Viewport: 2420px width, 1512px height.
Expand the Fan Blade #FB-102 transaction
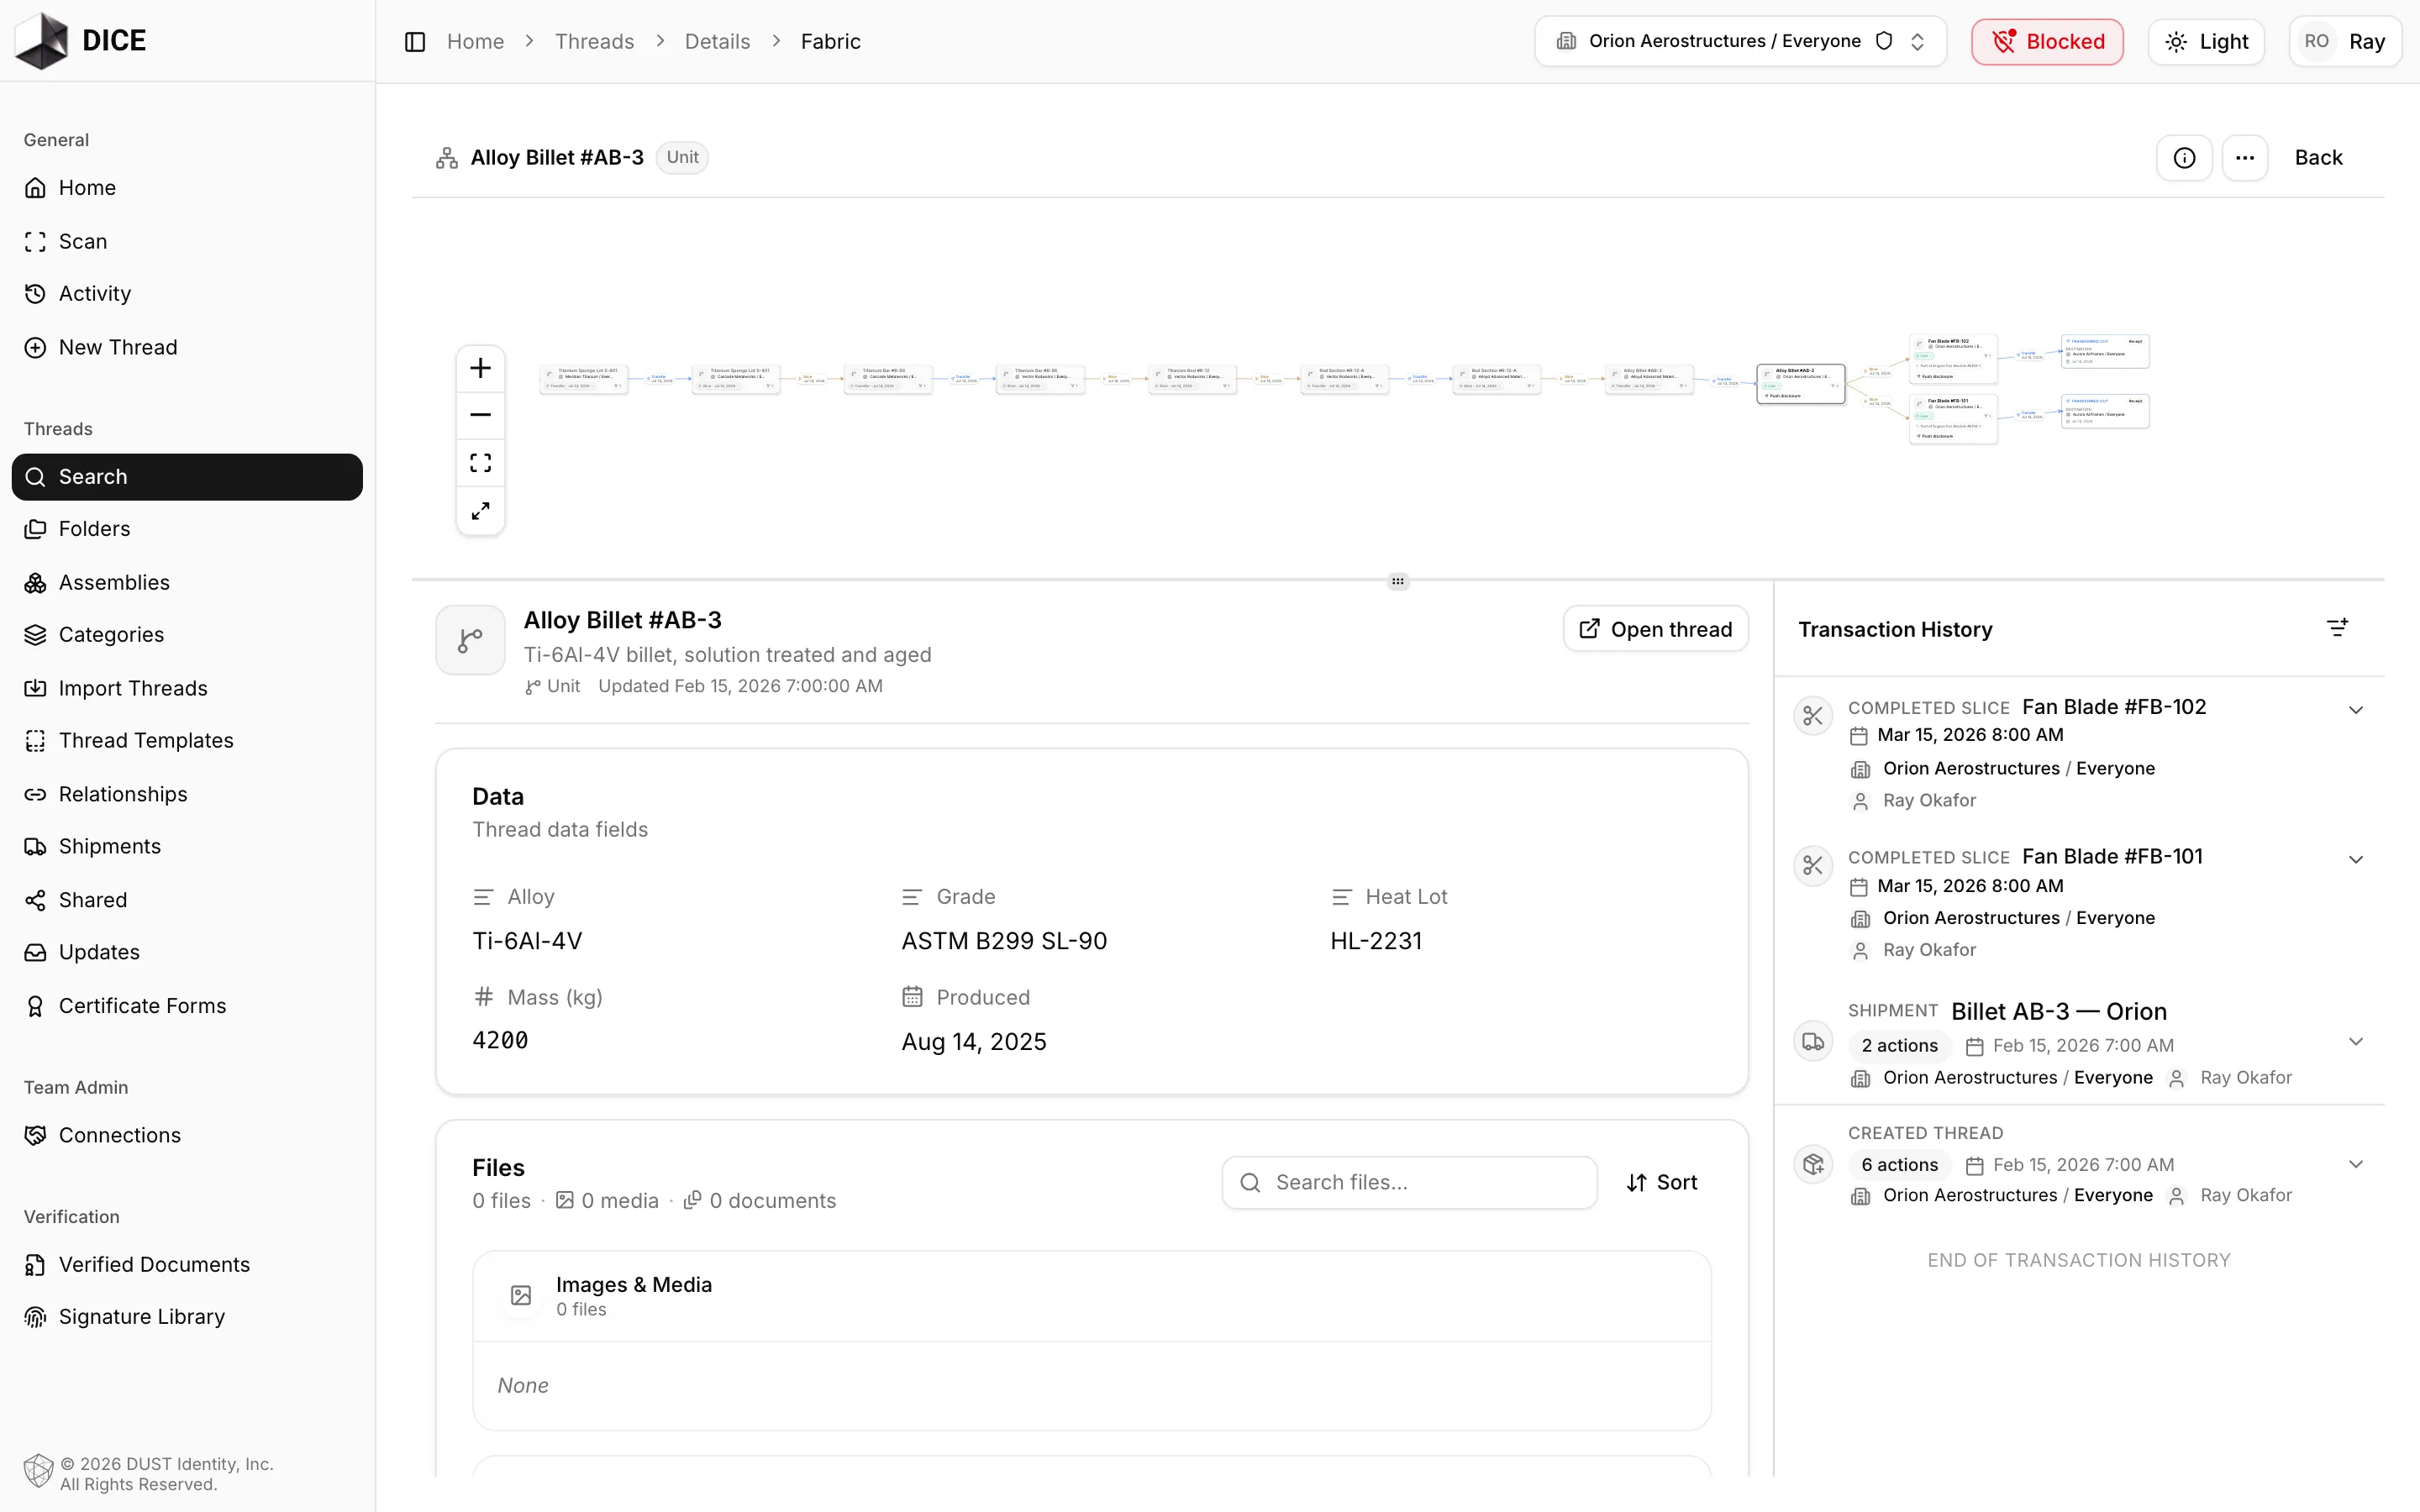2355,710
